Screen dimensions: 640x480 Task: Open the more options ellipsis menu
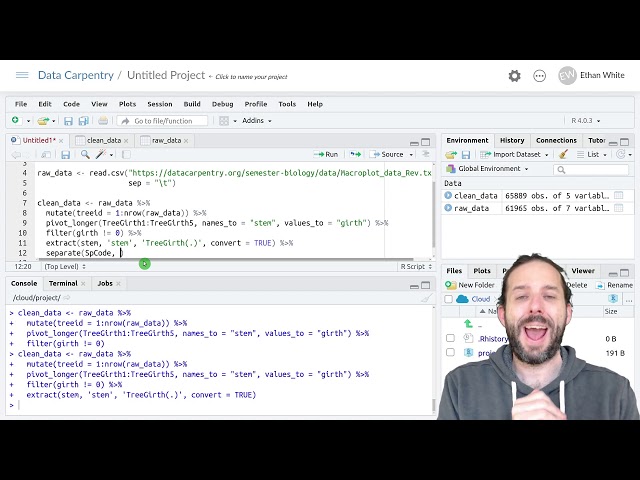540,76
